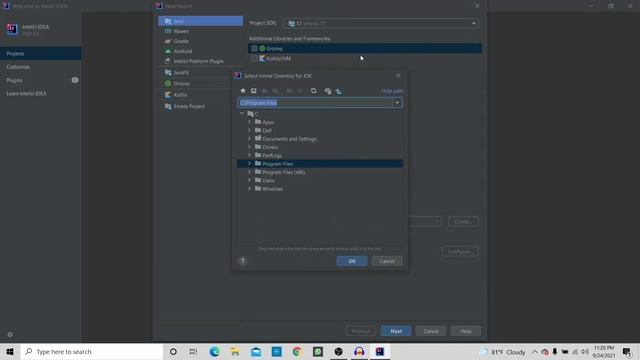Image resolution: width=640 pixels, height=360 pixels.
Task: Open Customize in welcome sidebar
Action: [41, 67]
